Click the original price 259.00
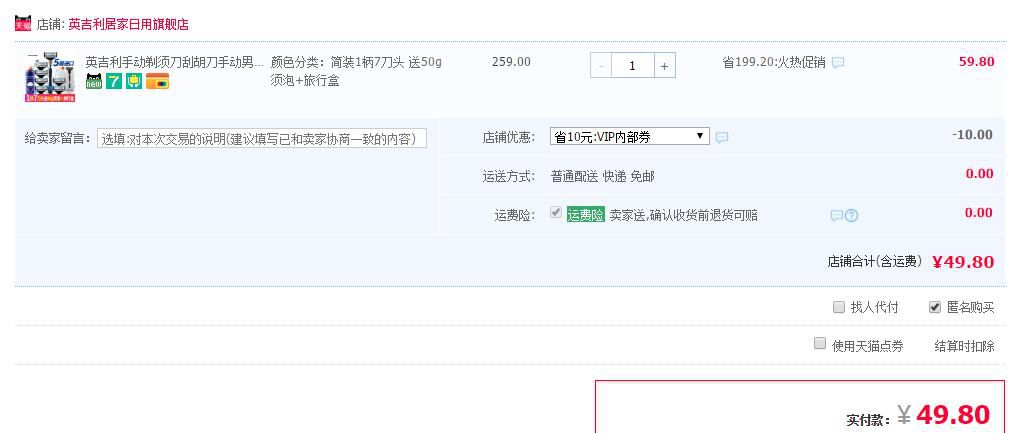This screenshot has width=1019, height=433. 511,62
